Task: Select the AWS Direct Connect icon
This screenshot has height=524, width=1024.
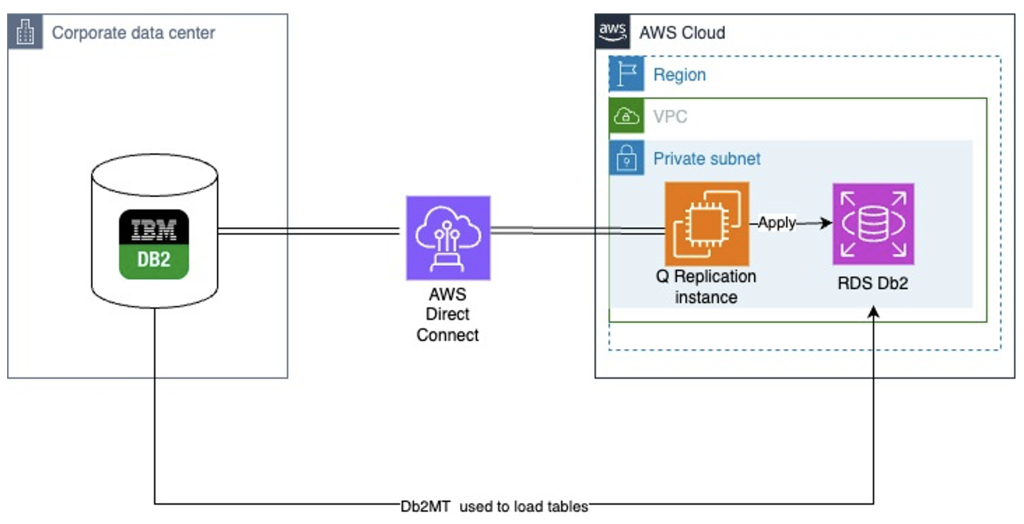Action: tap(448, 238)
